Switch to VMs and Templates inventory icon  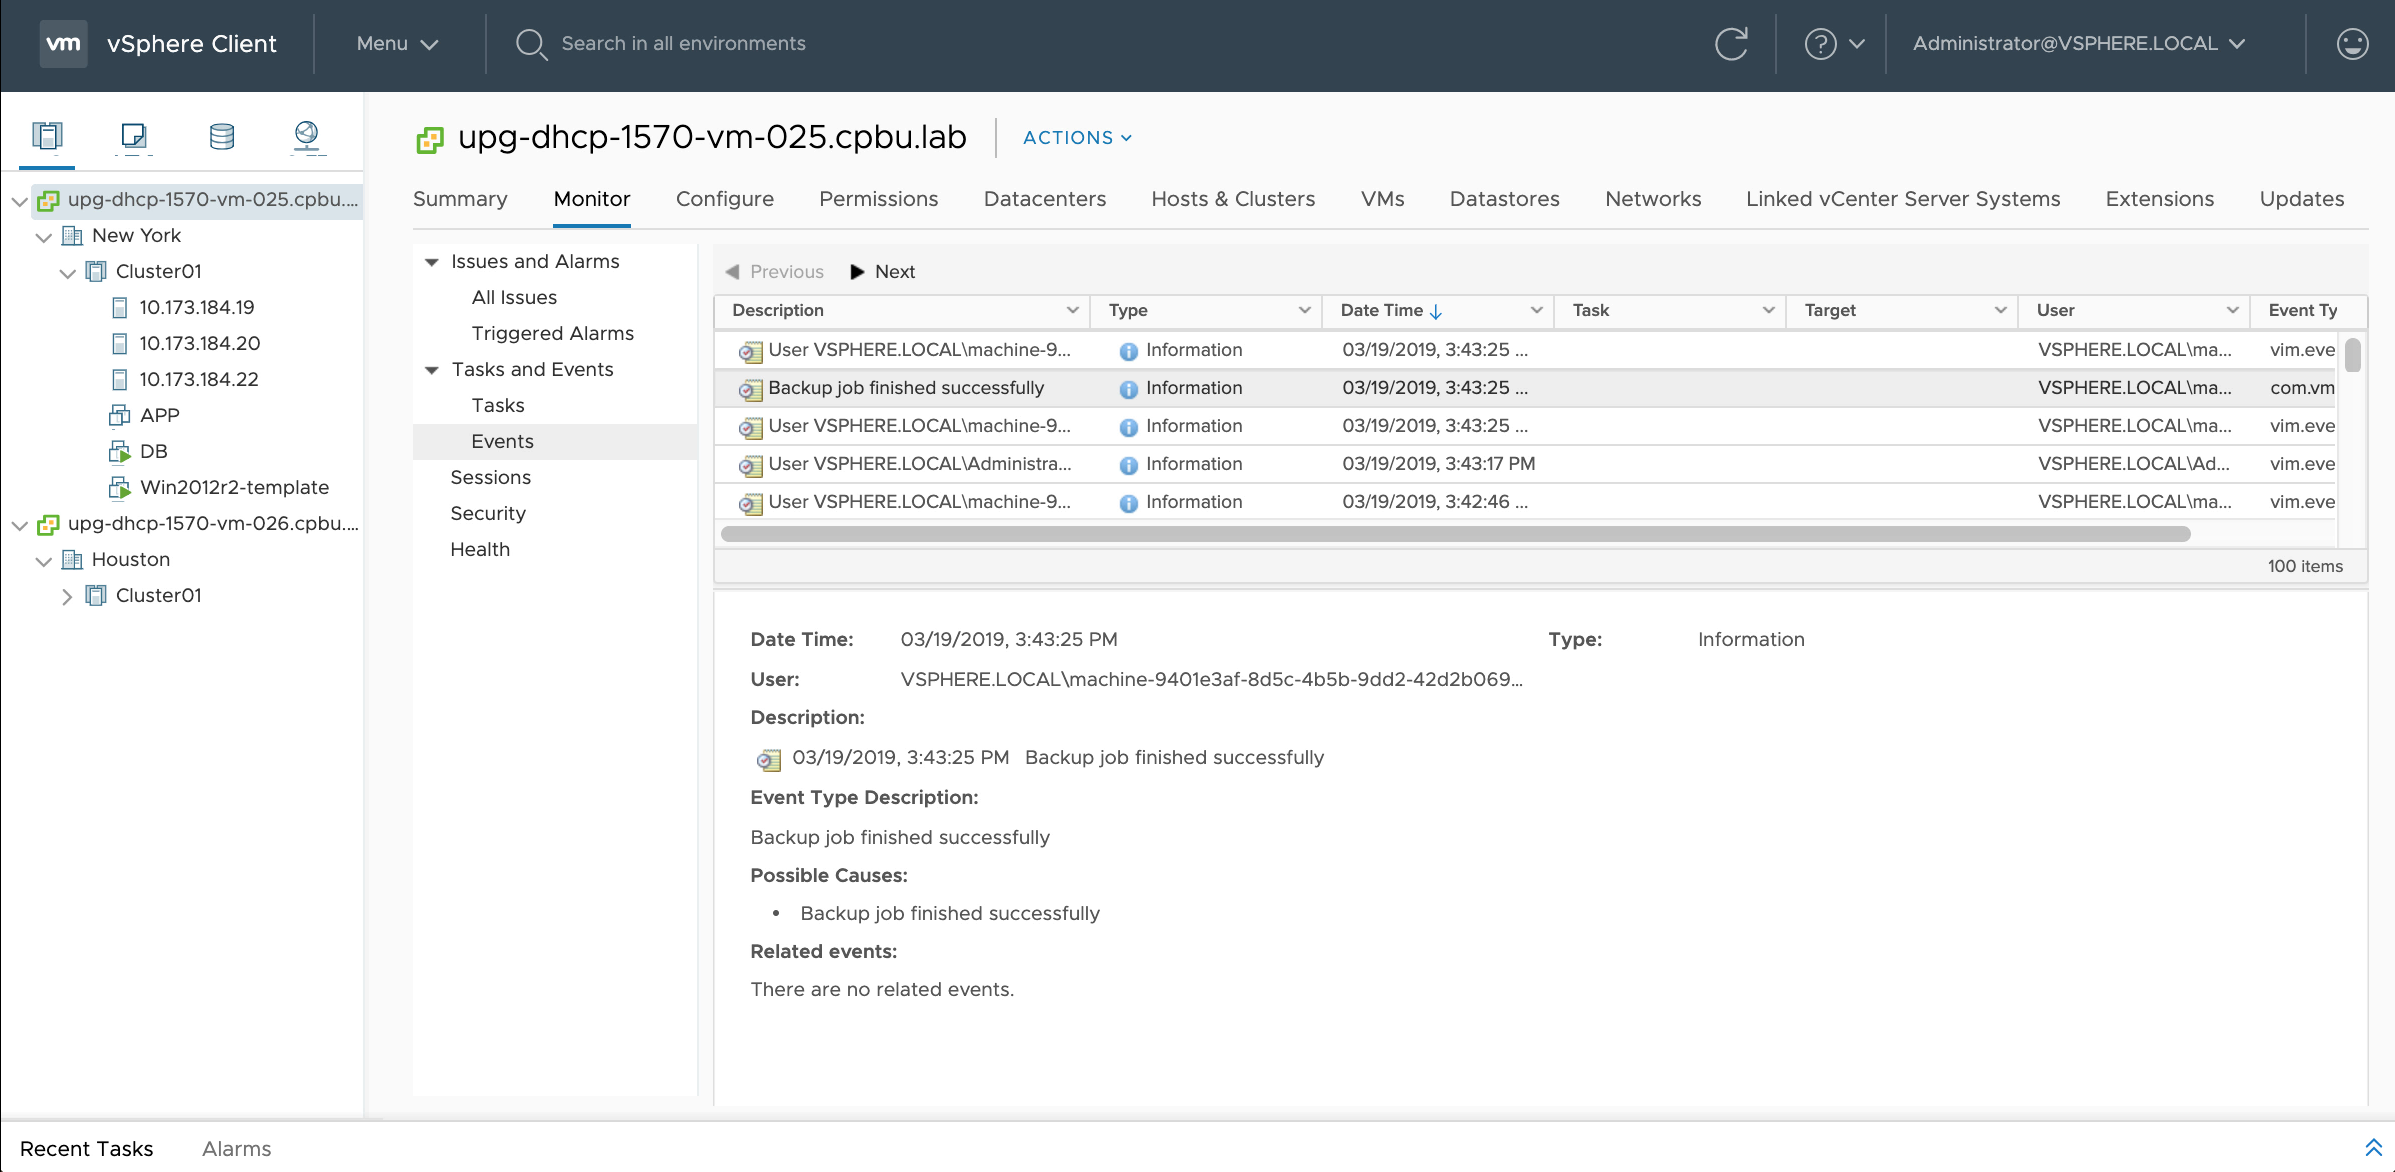[x=133, y=135]
